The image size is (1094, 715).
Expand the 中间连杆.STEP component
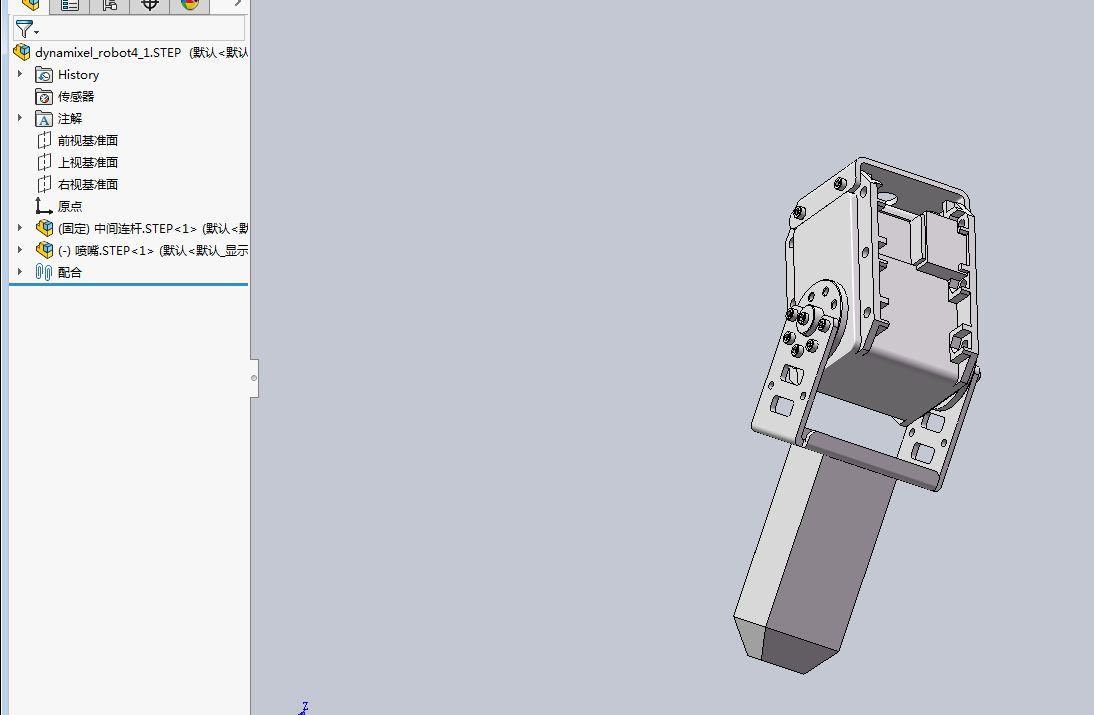point(20,227)
